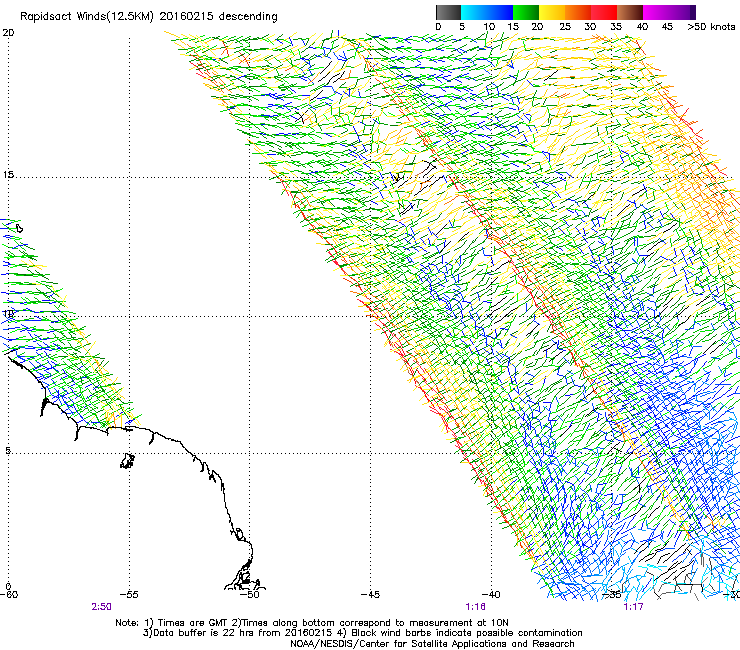Viewport: 740px width, 650px height.
Task: Click the '35' label under the color bar
Action: [x=616, y=27]
